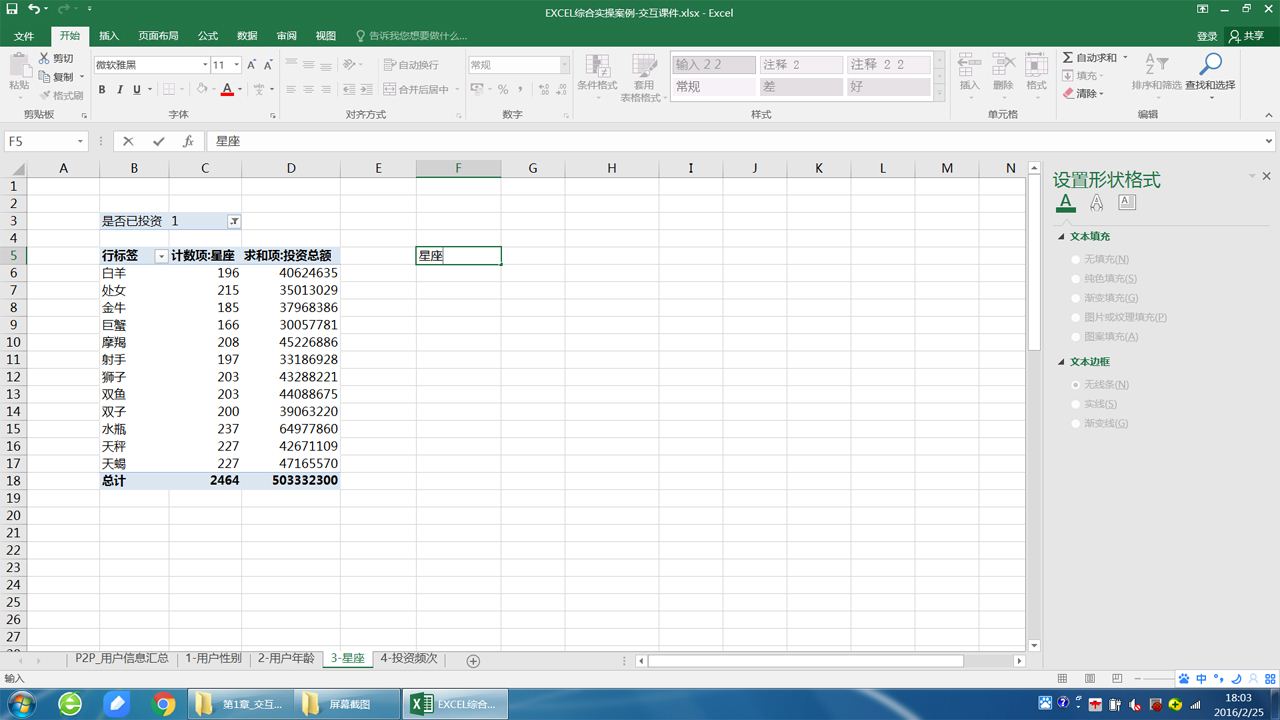This screenshot has width=1280, height=720.
Task: Click the confirm checkmark in the formula bar
Action: tap(158, 142)
